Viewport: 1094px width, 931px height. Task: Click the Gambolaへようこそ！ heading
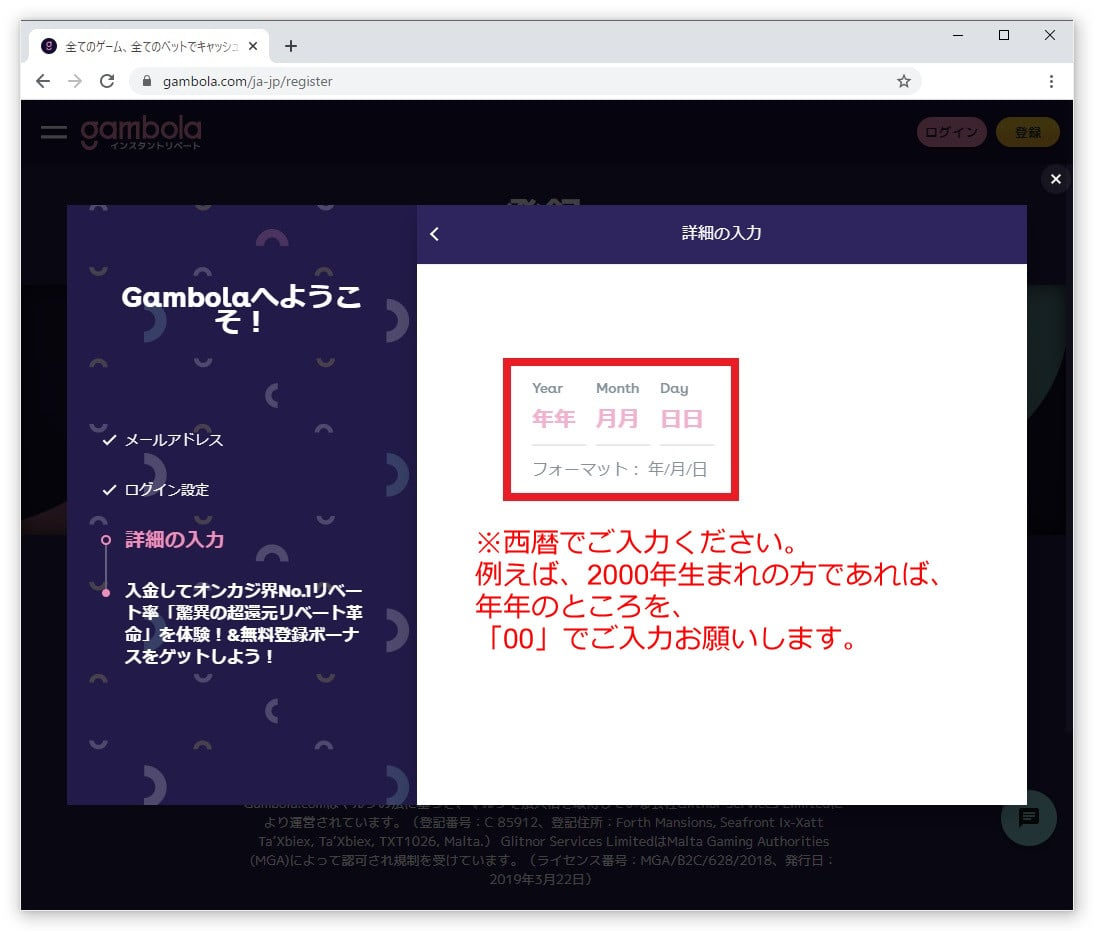pyautogui.click(x=241, y=308)
